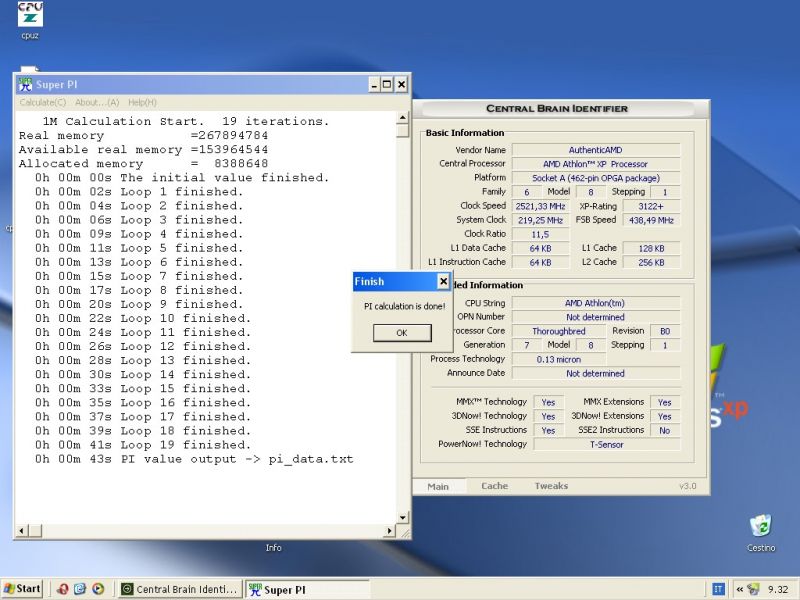Switch to the Tweaks tab in Central Brain Identifier
Viewport: 800px width, 600px height.
[551, 486]
